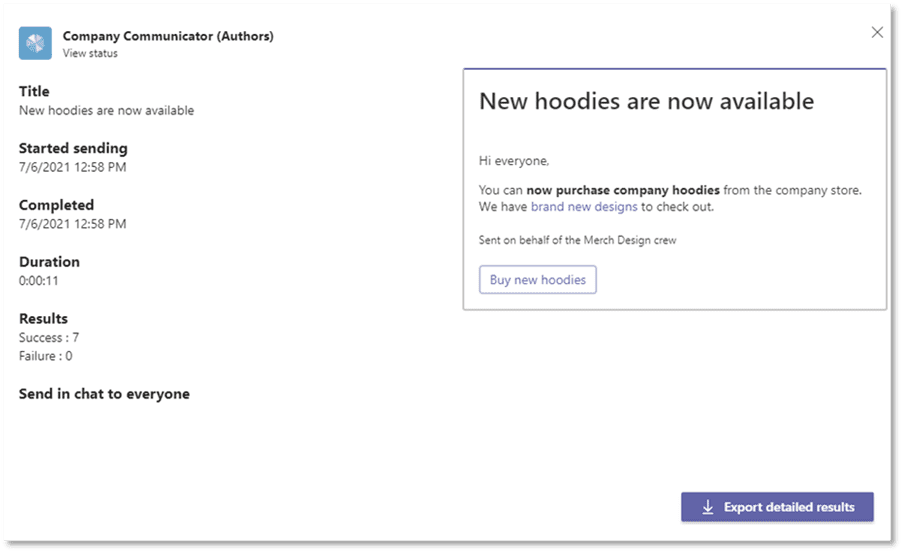This screenshot has width=903, height=553.
Task: Open the brand new designs link
Action: (x=584, y=207)
